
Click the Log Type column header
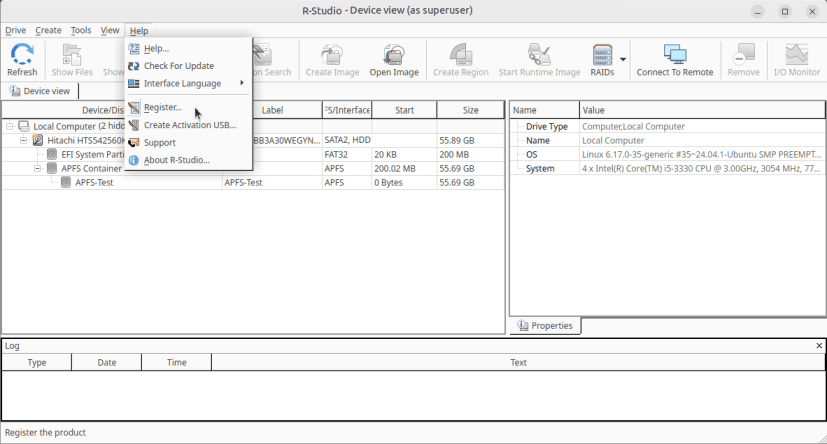coord(37,362)
